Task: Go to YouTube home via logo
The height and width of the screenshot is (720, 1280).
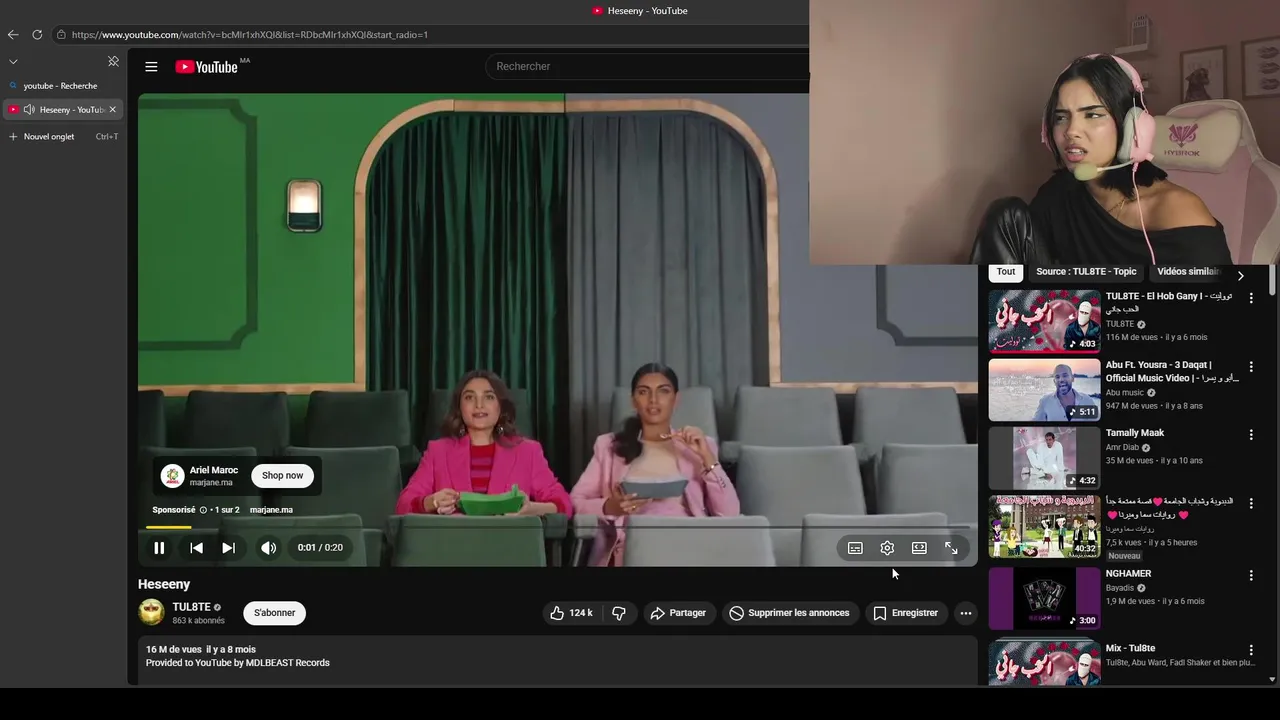Action: [207, 67]
